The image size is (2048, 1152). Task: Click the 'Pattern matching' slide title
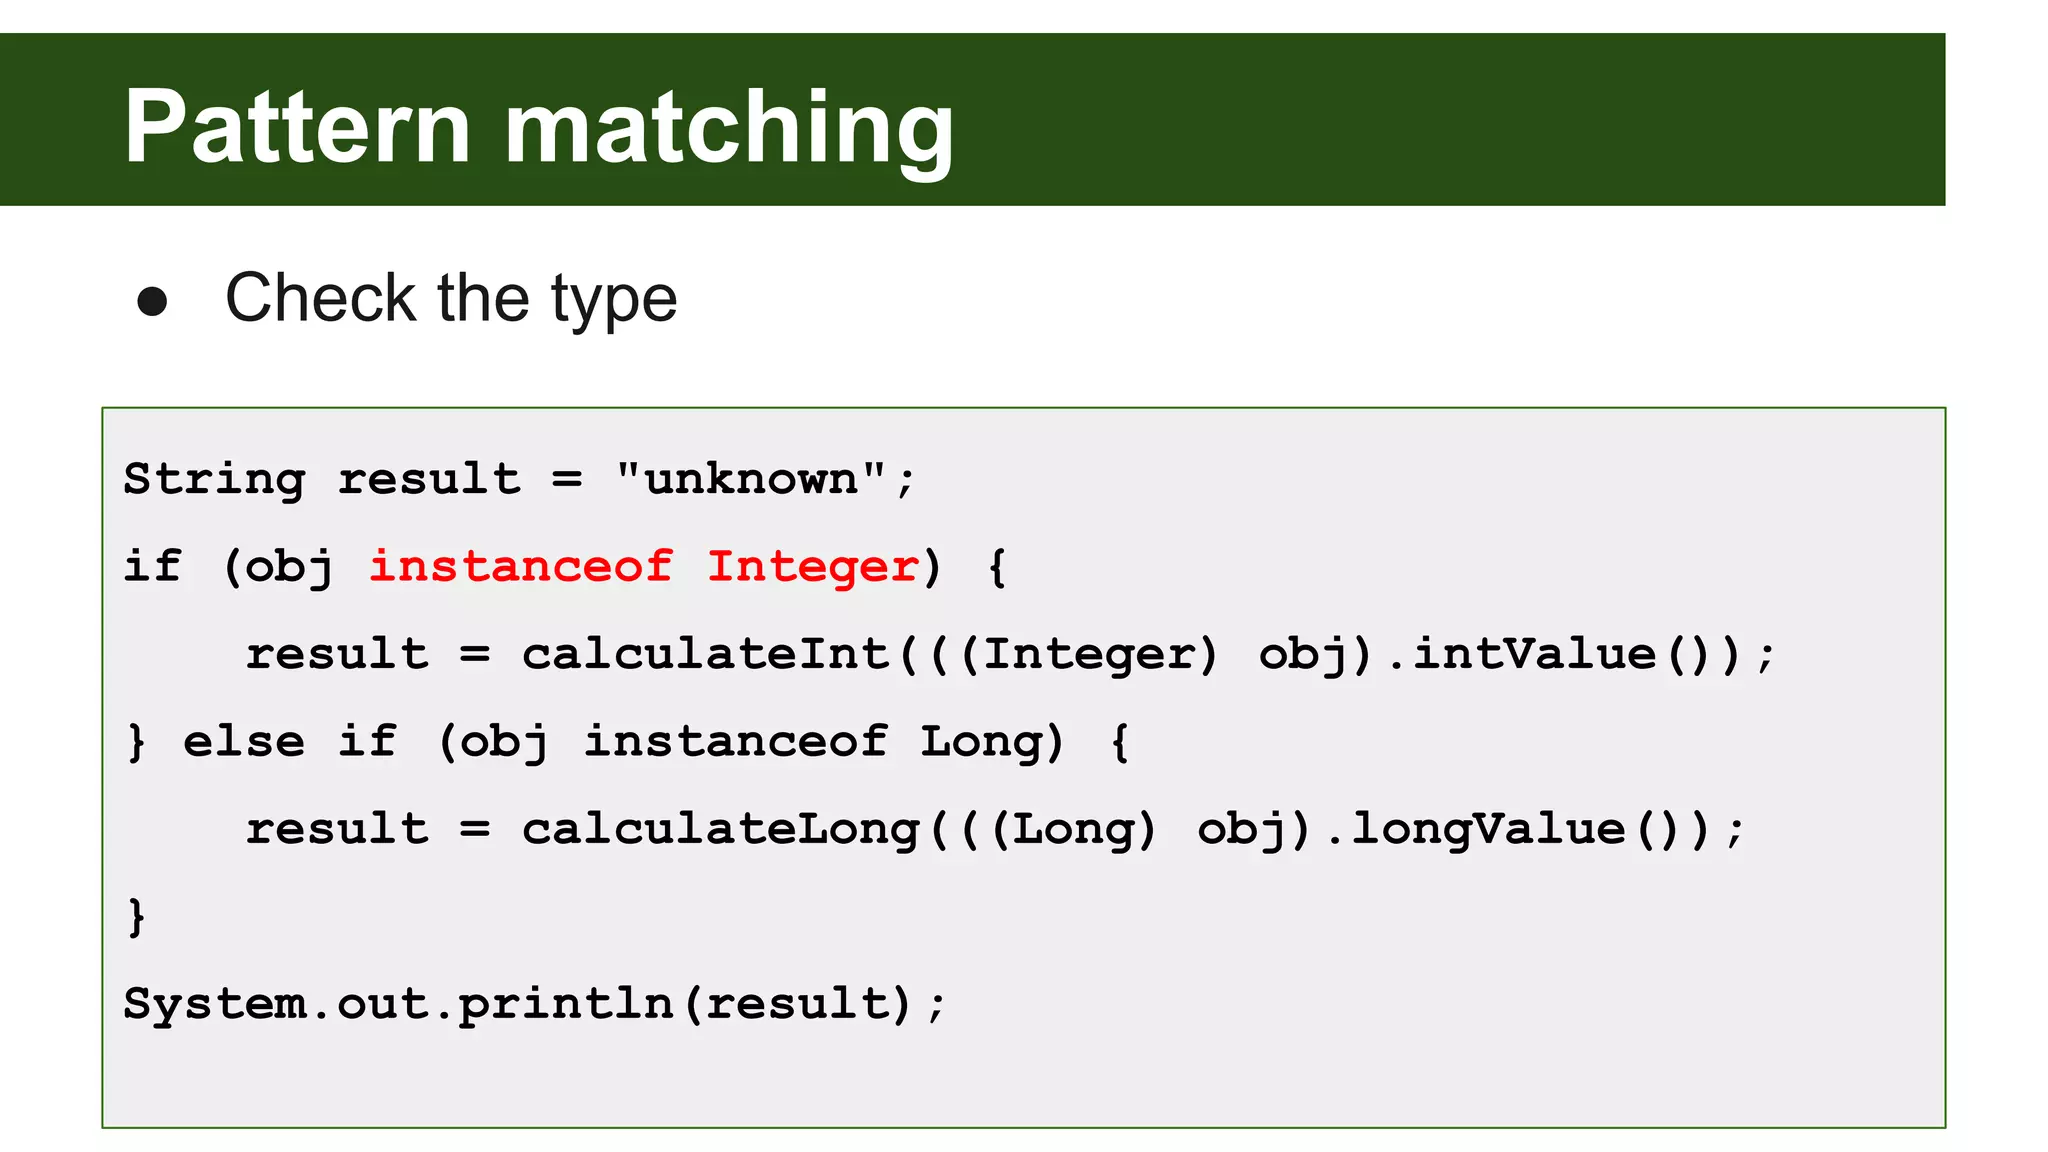point(538,127)
